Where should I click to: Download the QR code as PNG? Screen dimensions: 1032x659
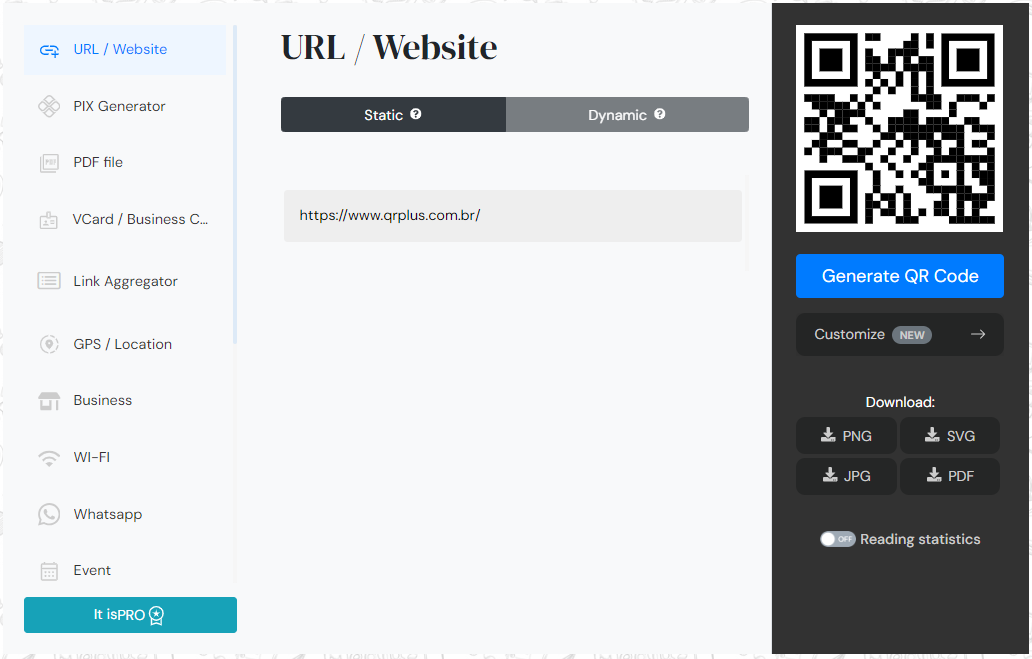[x=846, y=435]
